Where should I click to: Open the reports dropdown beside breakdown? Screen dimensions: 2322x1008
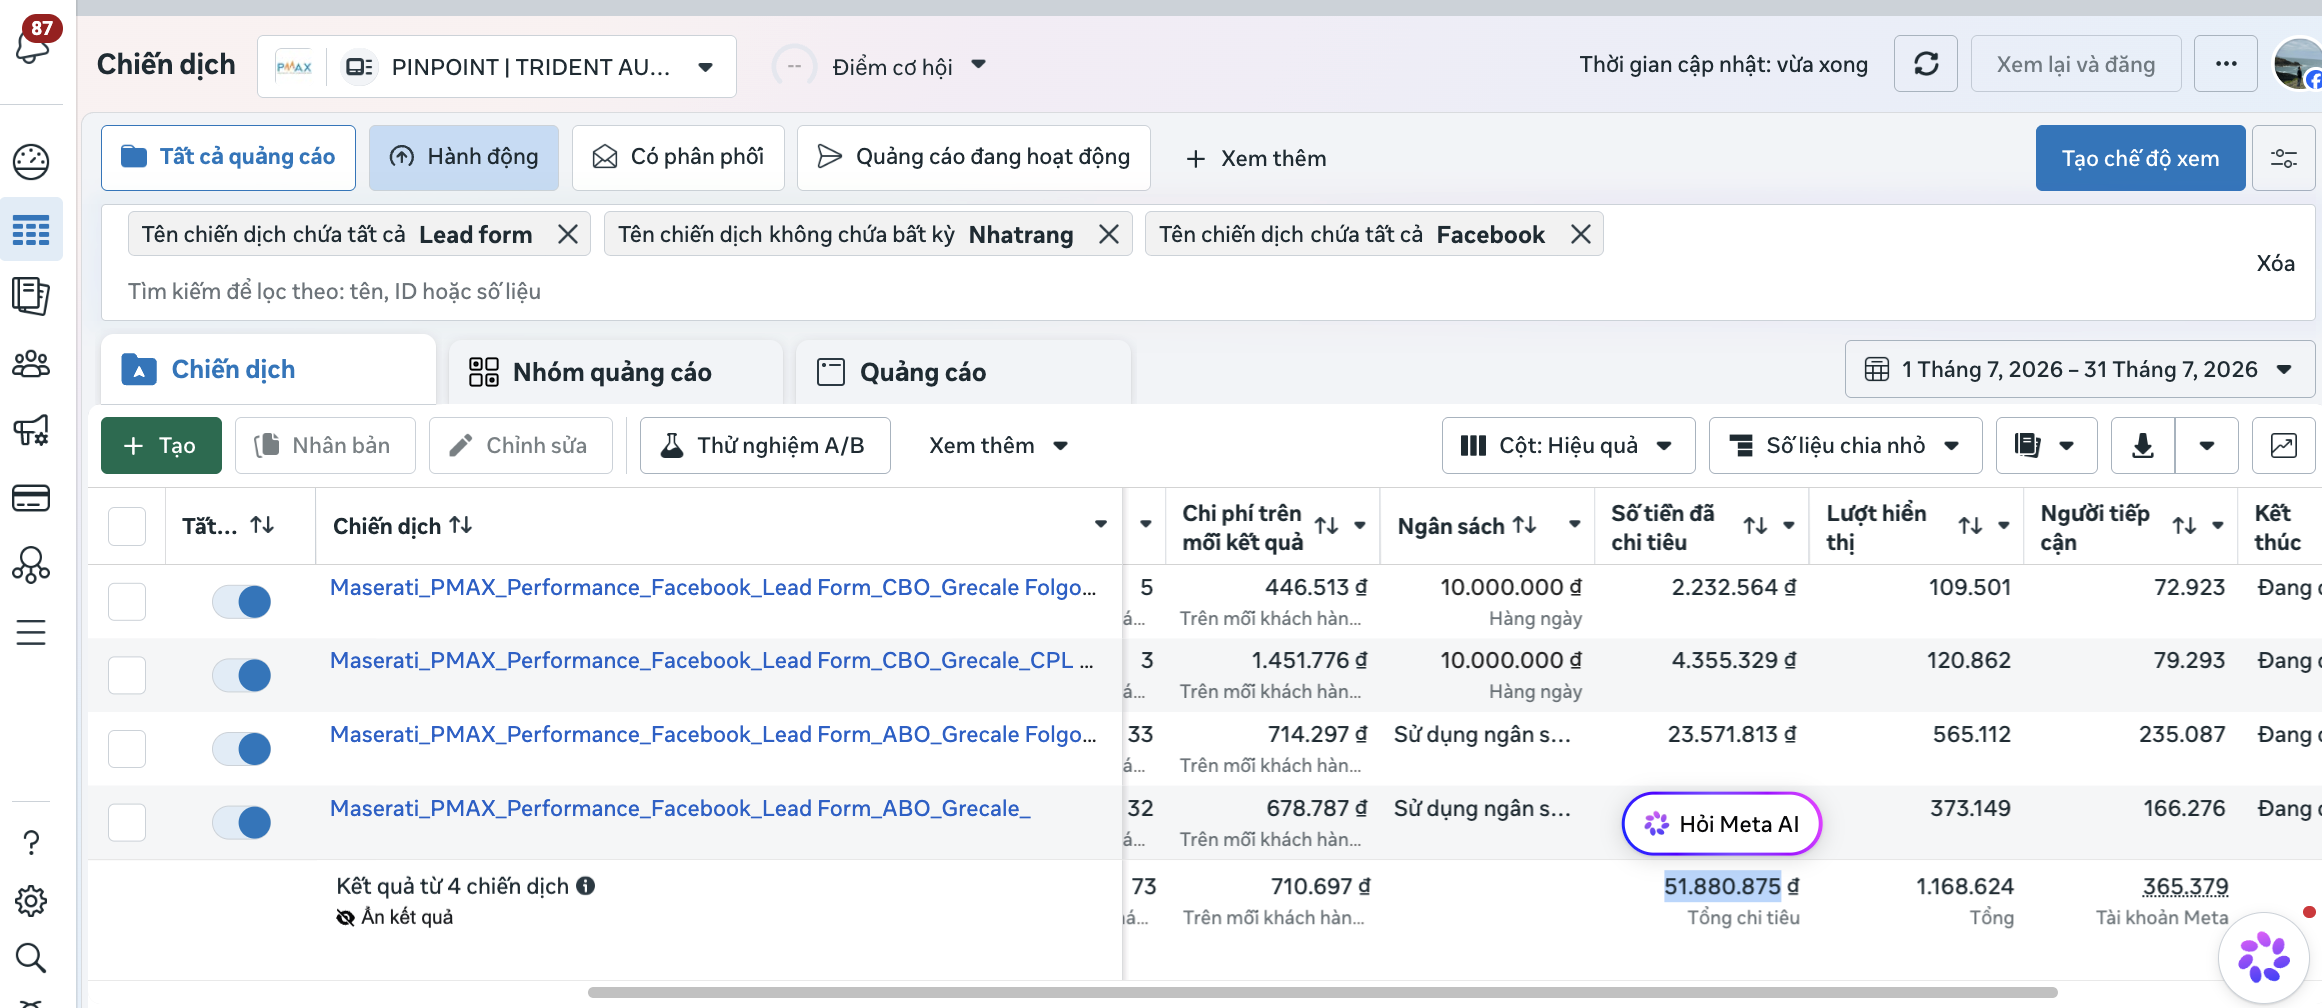point(2047,445)
